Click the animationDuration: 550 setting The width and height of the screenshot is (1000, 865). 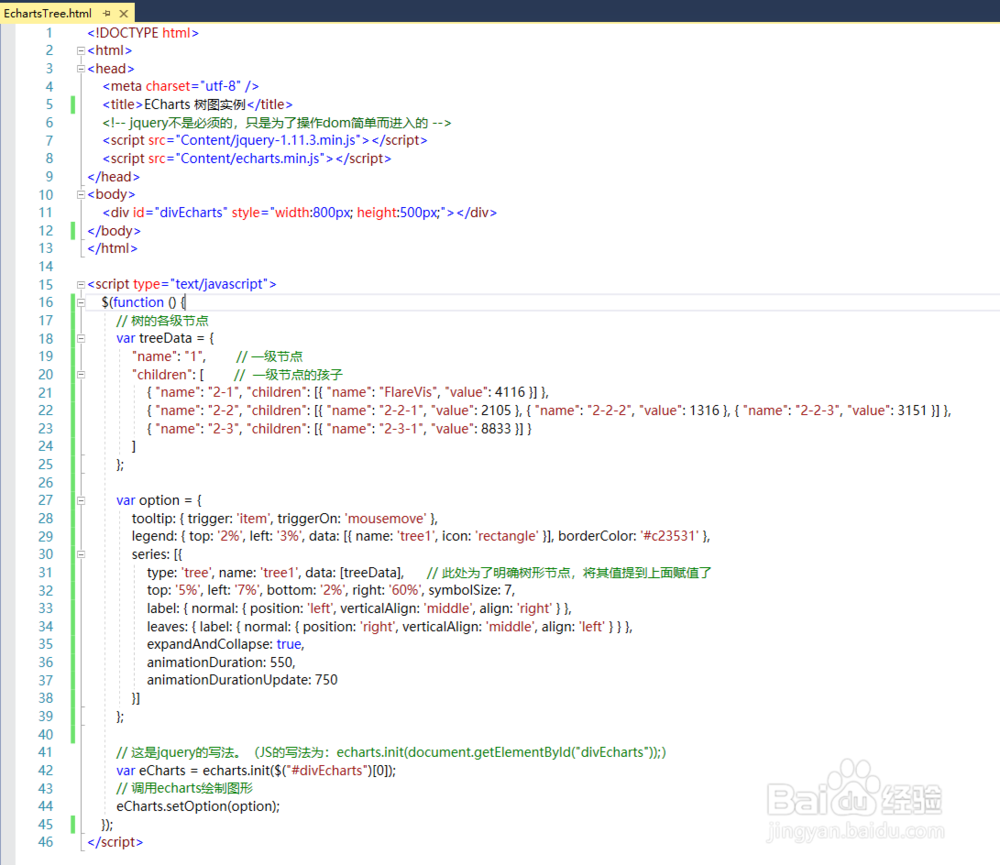(x=220, y=662)
